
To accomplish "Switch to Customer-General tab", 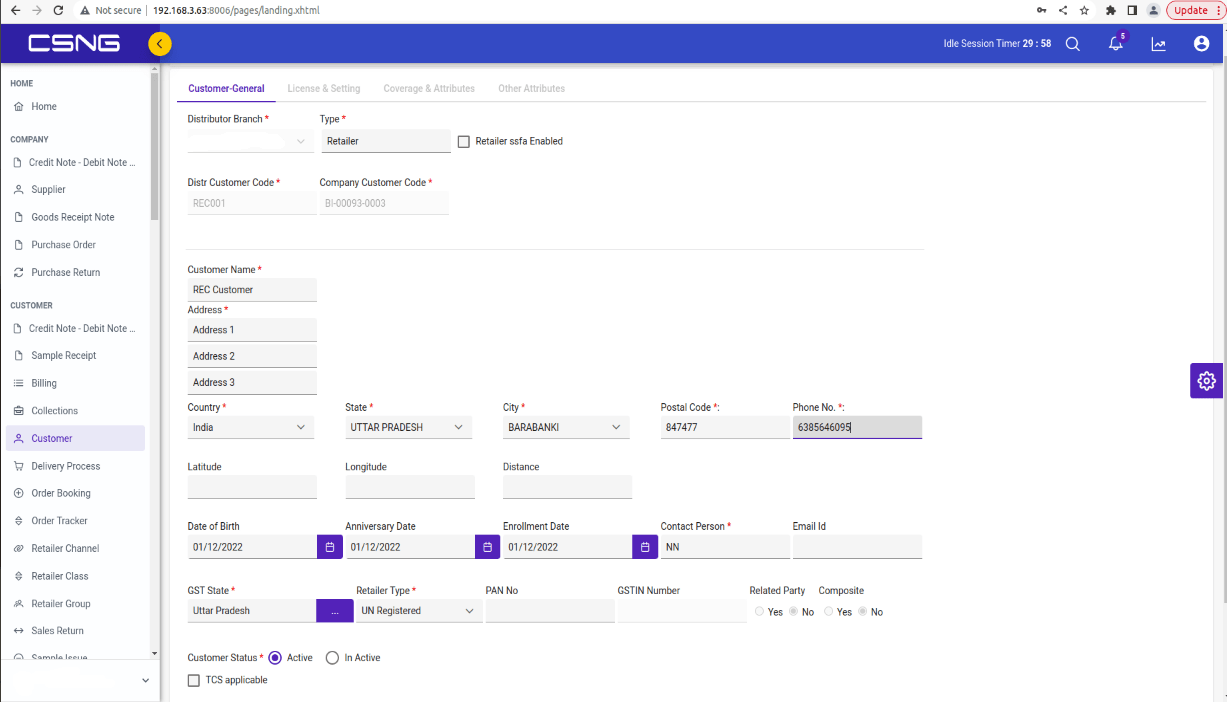I will click(x=226, y=89).
